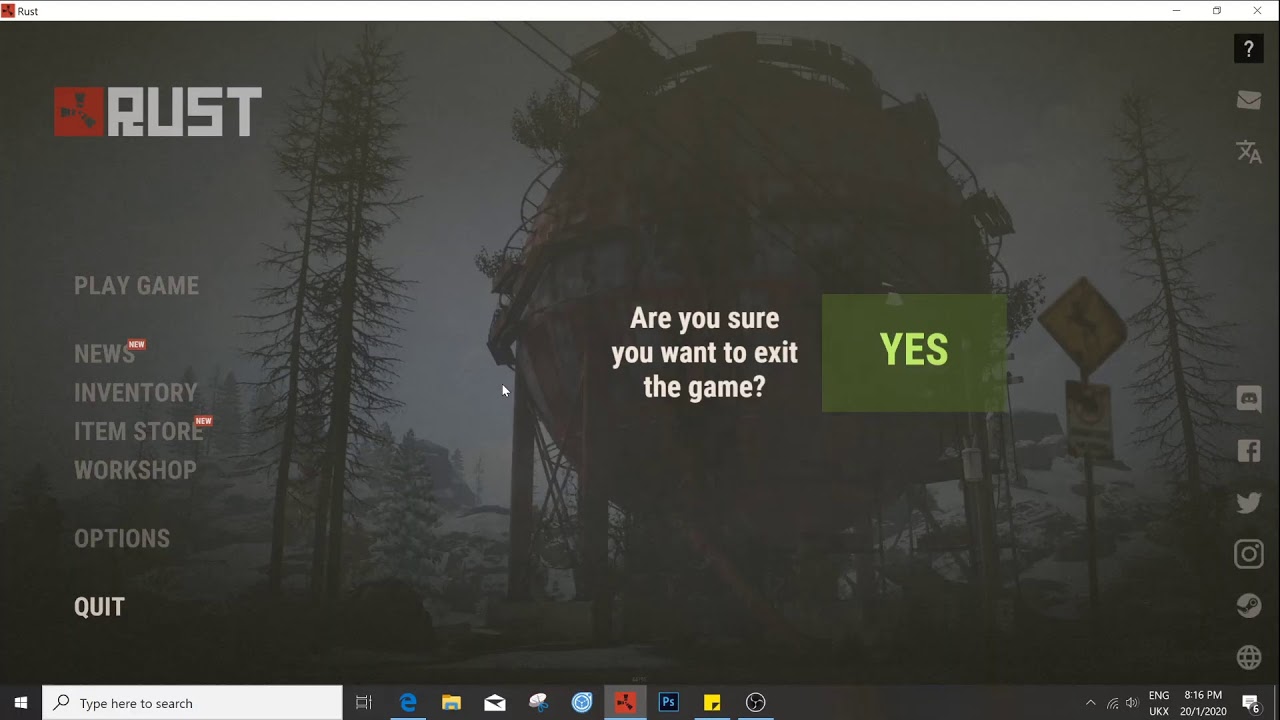Switch to Rust in the taskbar
1280x720 pixels.
pyautogui.click(x=625, y=703)
